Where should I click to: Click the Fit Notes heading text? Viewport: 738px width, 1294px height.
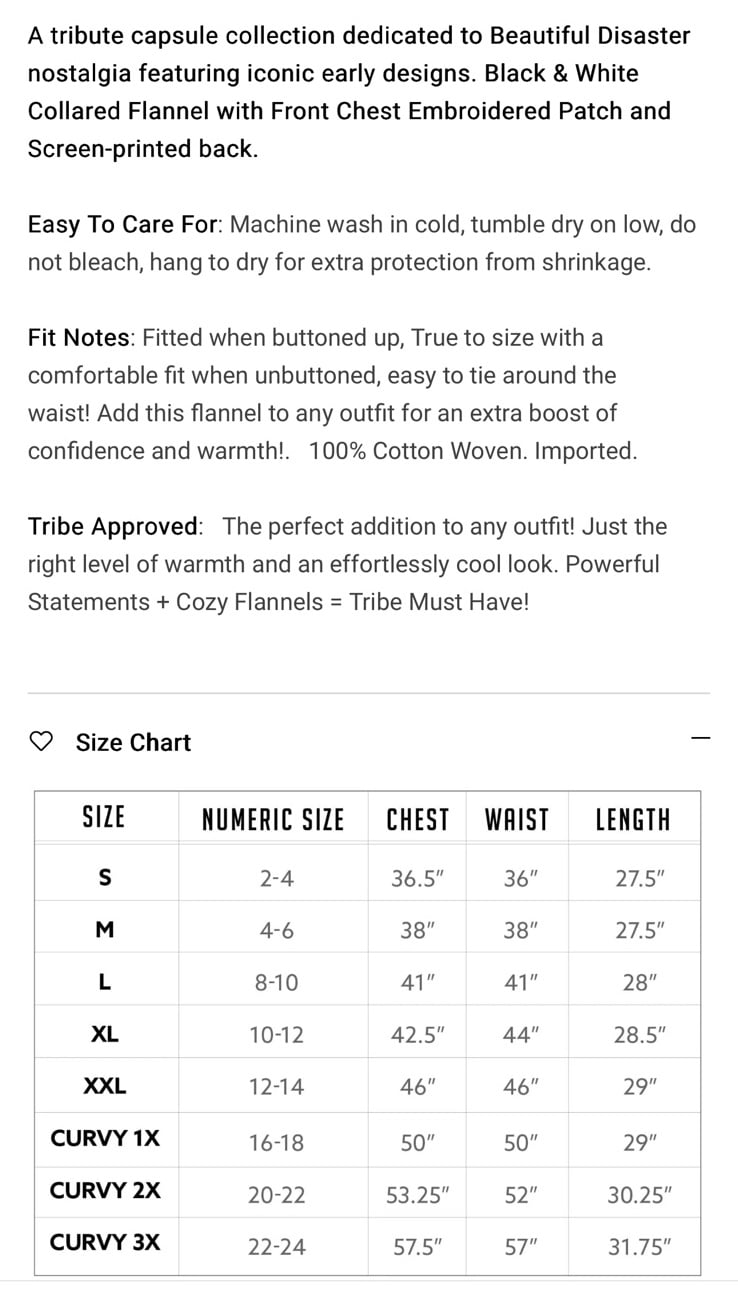point(79,337)
